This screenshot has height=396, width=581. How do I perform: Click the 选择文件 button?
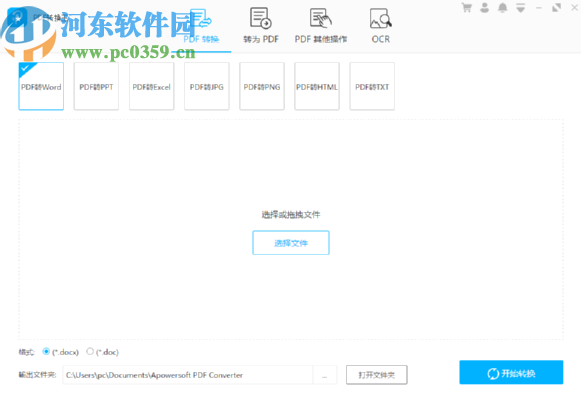291,243
